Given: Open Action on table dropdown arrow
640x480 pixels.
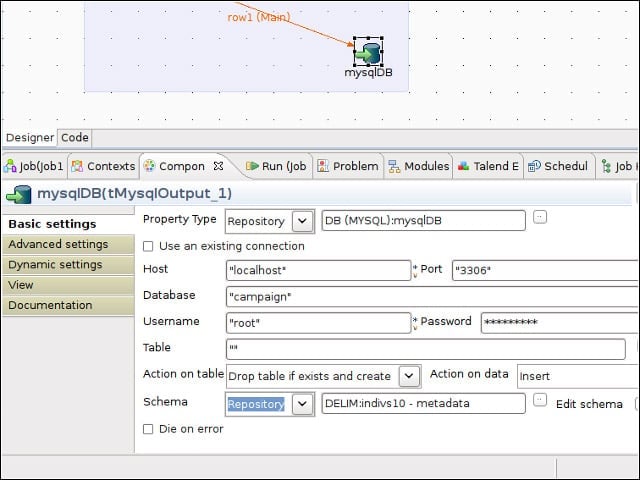Looking at the screenshot, I should pyautogui.click(x=409, y=376).
